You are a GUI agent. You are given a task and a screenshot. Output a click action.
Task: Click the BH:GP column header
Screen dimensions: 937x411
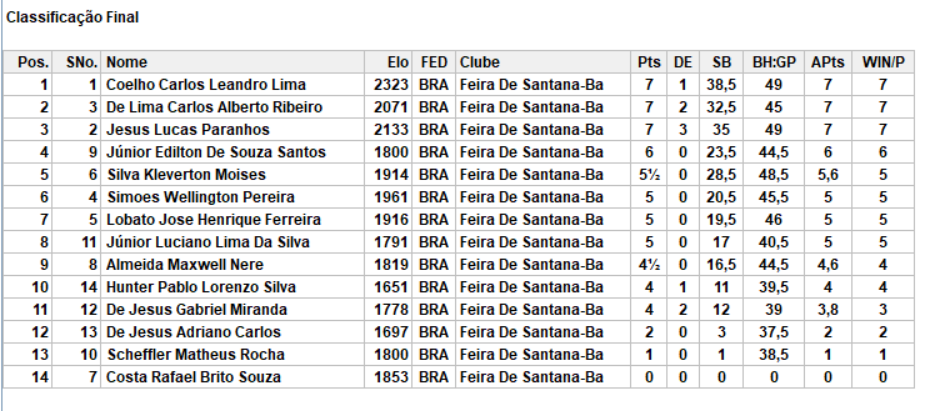click(774, 62)
